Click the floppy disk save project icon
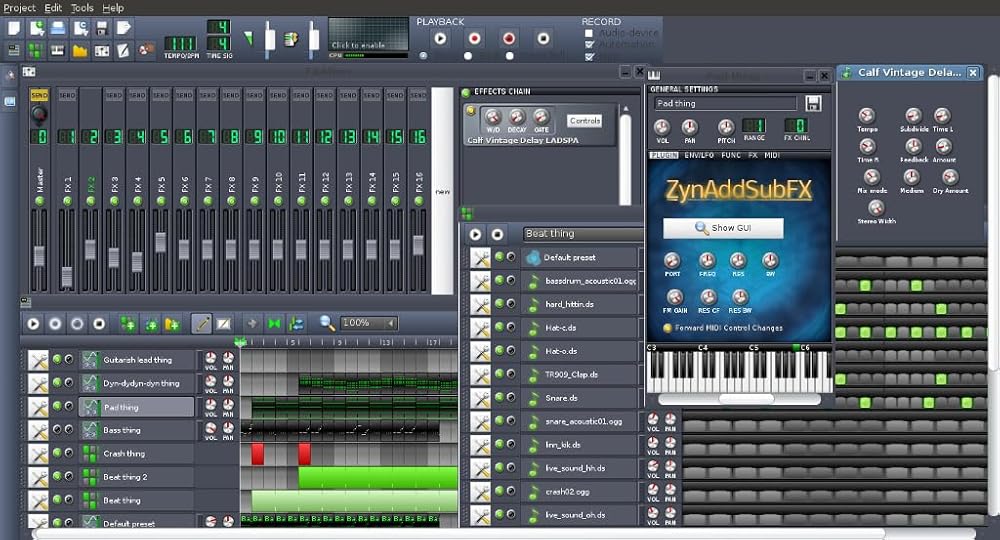 (101, 28)
